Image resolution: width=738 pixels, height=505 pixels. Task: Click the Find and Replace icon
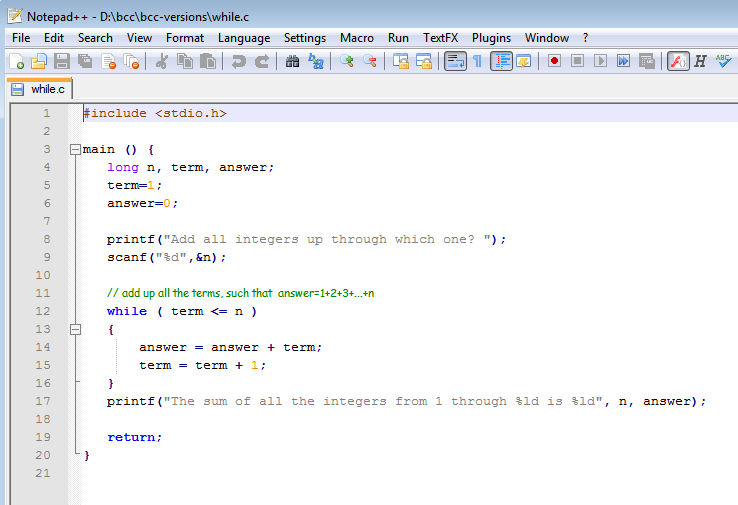316,61
